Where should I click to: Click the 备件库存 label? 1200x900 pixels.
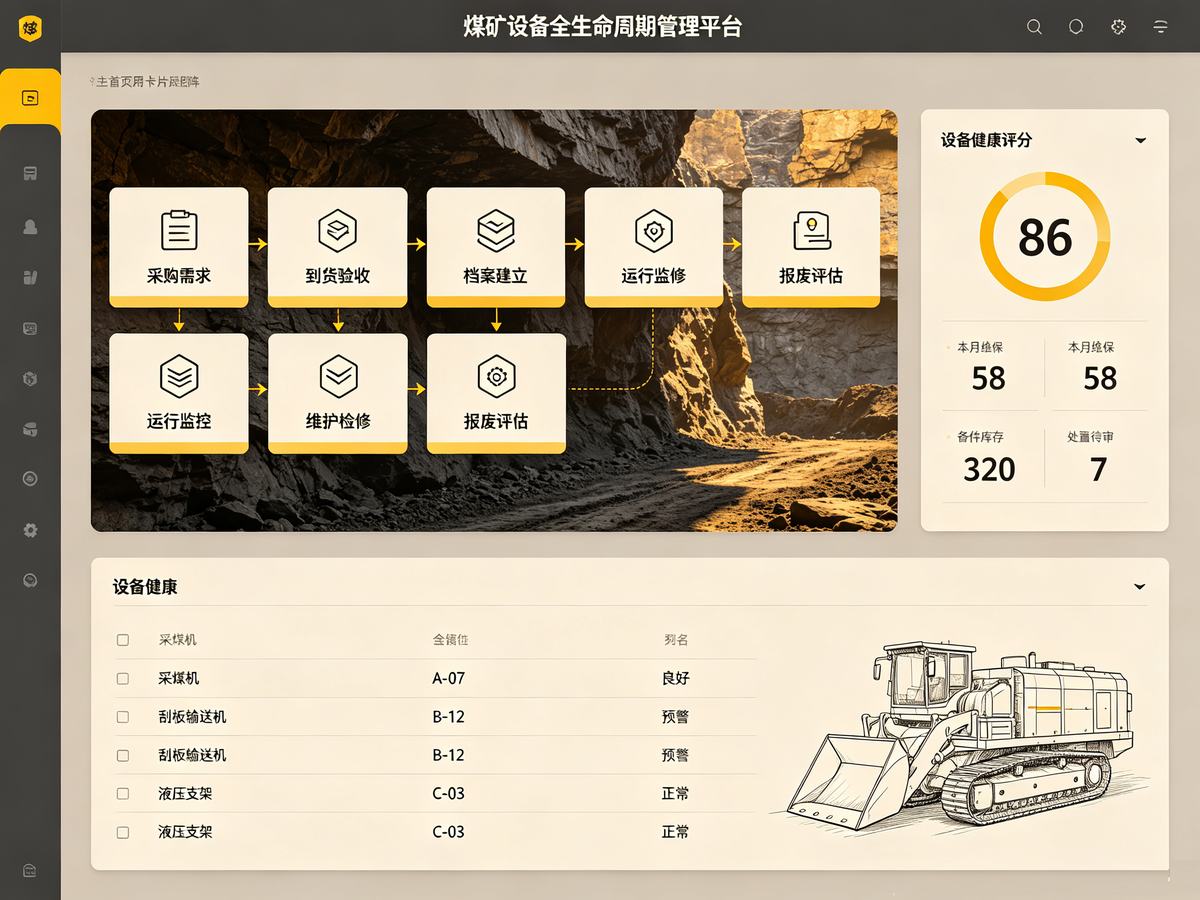pyautogui.click(x=980, y=437)
